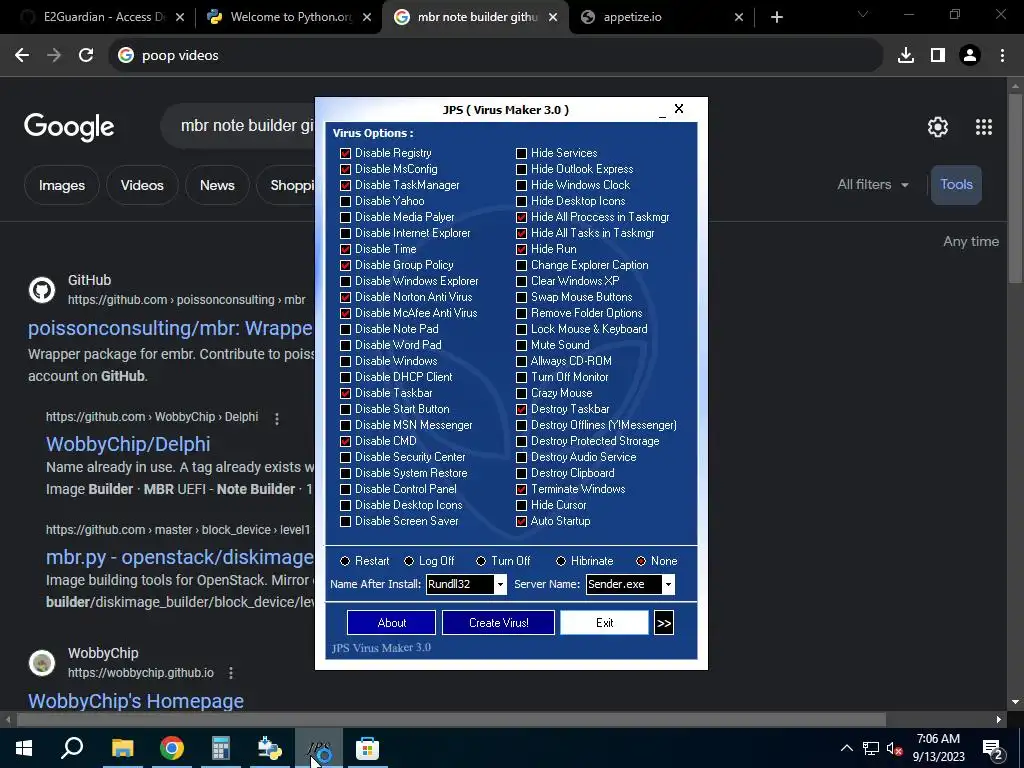Toggle the Hide Cursor checkbox
Image resolution: width=1024 pixels, height=768 pixels.
[x=521, y=505]
